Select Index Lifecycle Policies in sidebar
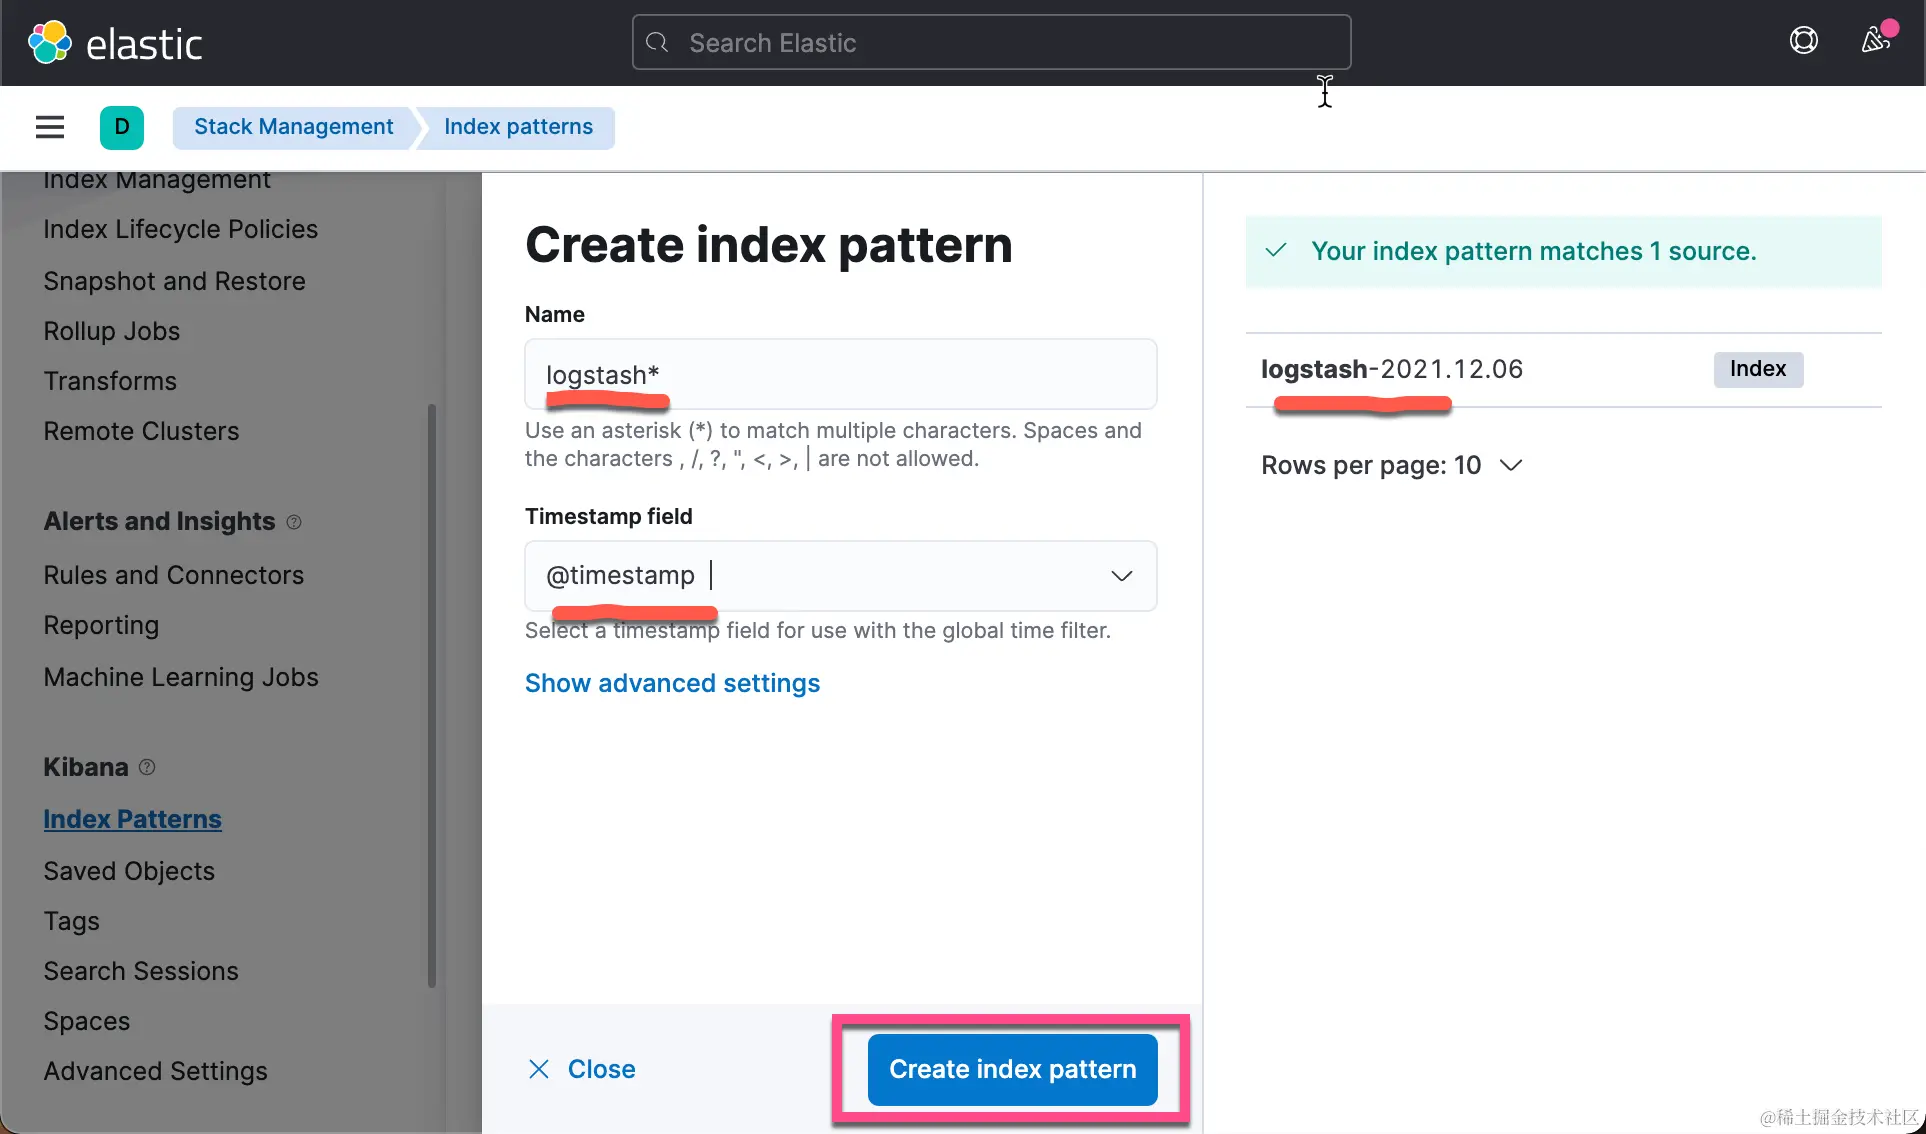The width and height of the screenshot is (1926, 1134). [x=181, y=229]
